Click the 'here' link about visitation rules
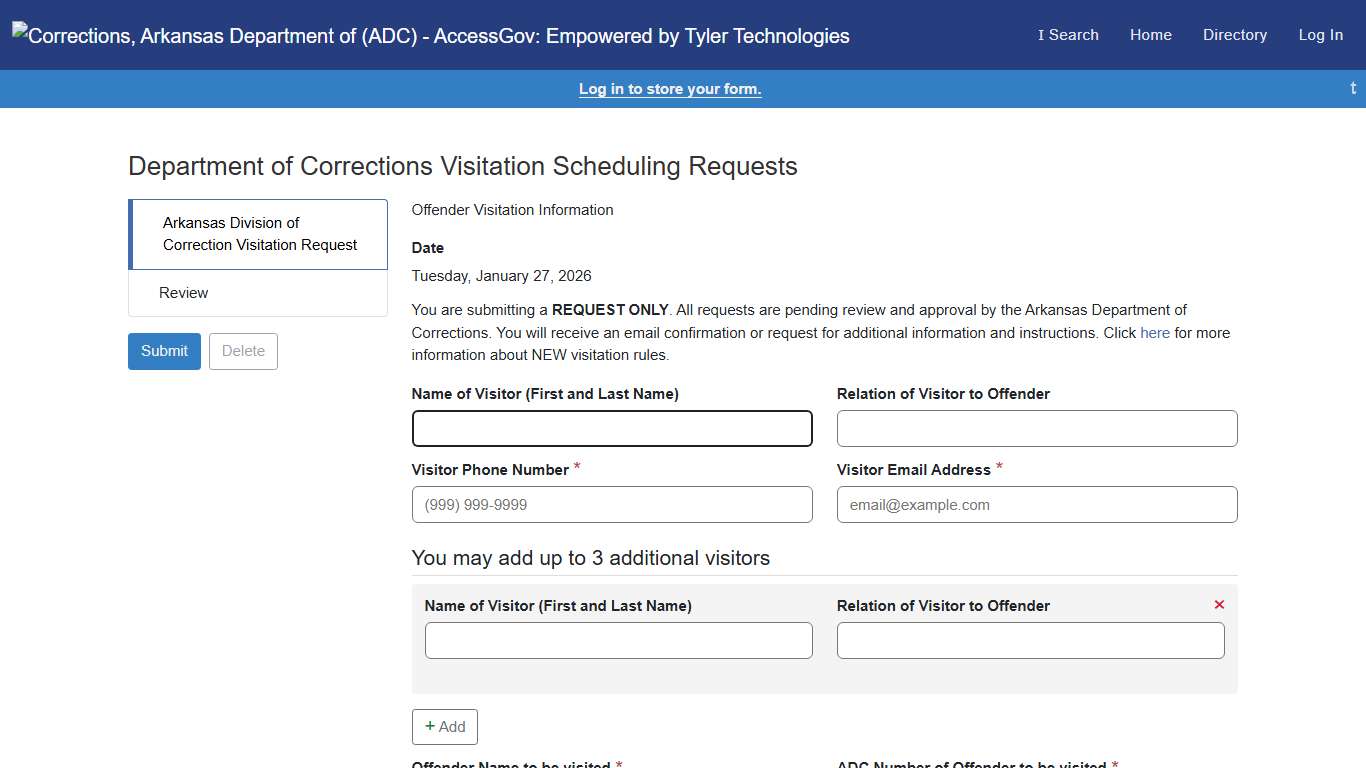The width and height of the screenshot is (1366, 768). coord(1154,332)
